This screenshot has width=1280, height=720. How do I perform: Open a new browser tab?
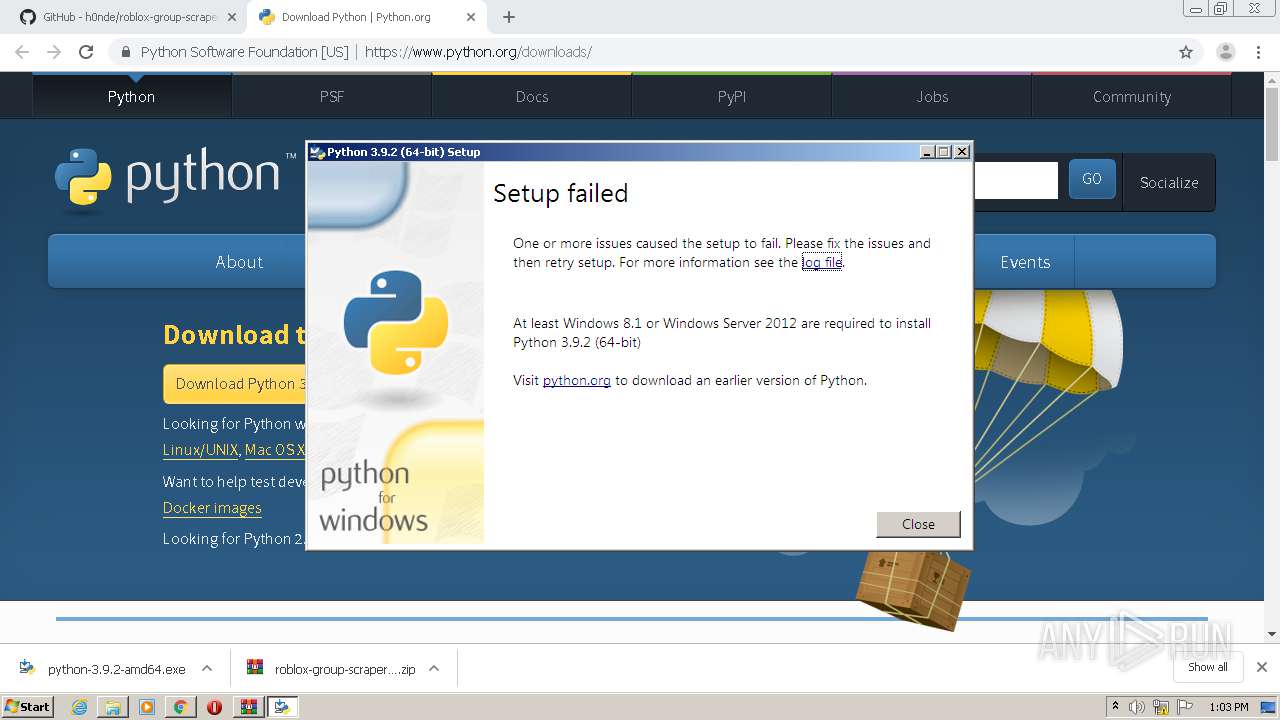click(509, 17)
